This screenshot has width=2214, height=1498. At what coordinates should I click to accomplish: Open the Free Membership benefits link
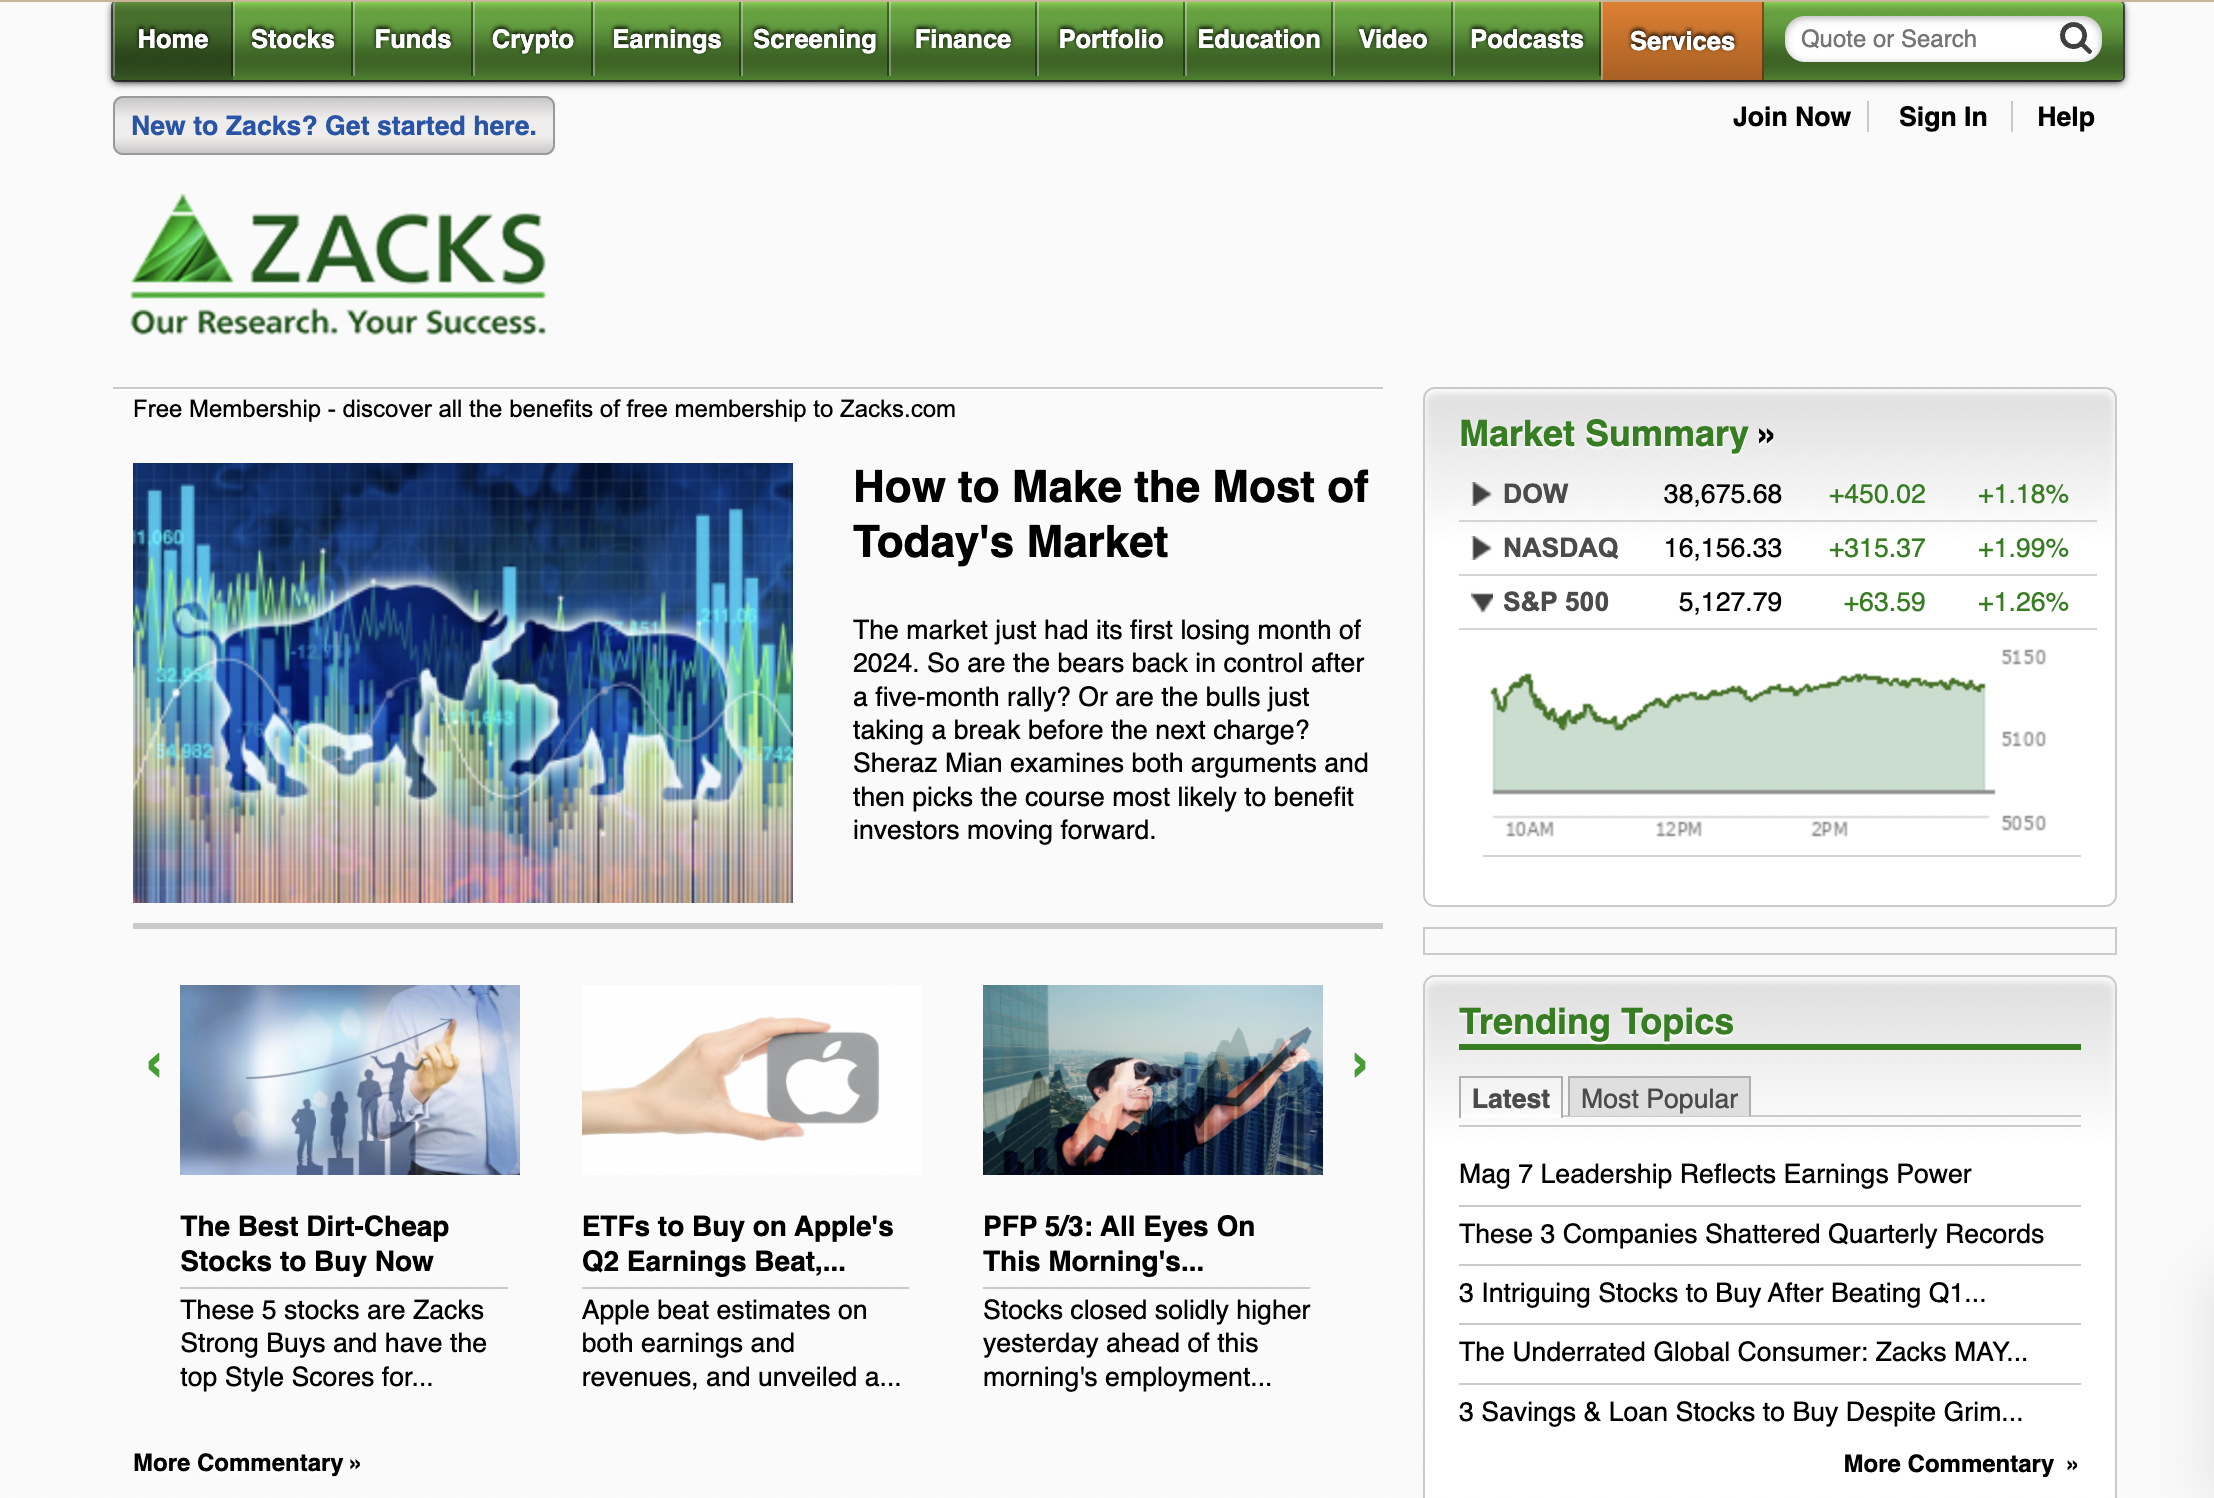(544, 409)
